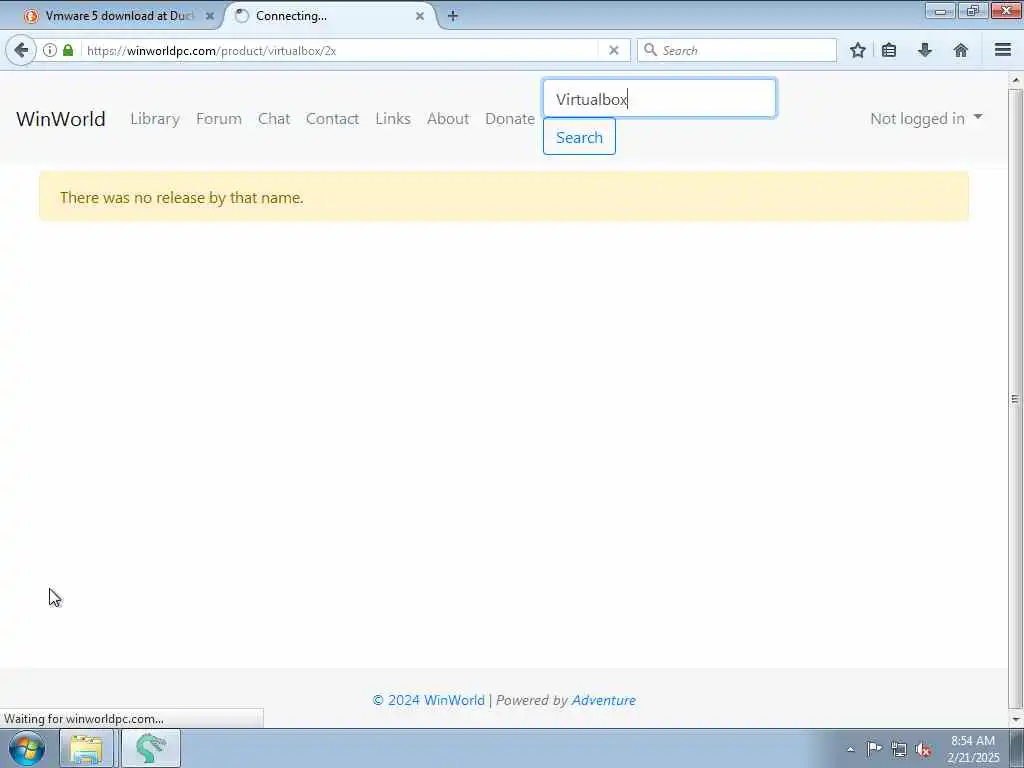Viewport: 1024px width, 768px height.
Task: Click the green padlock security icon
Action: tap(68, 50)
